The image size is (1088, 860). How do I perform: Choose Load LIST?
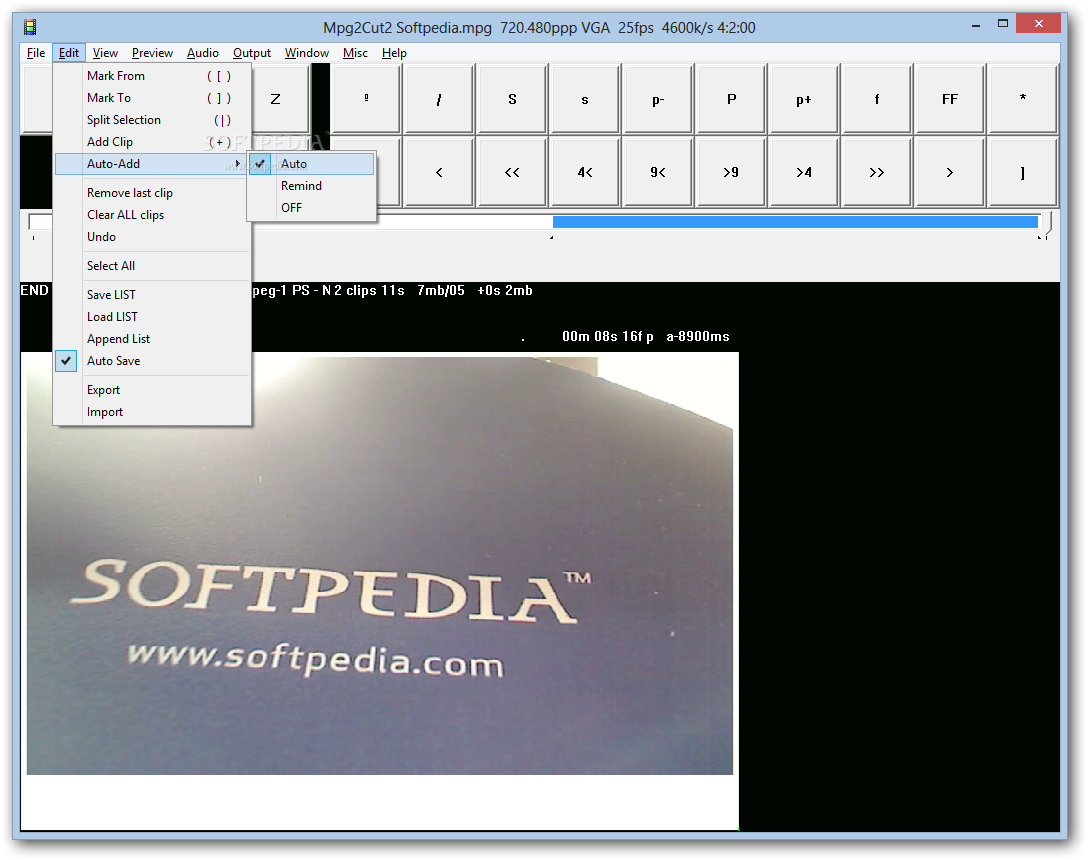coord(153,317)
